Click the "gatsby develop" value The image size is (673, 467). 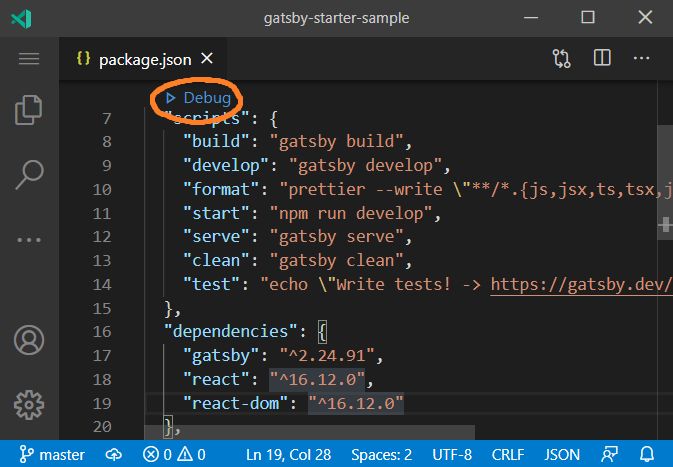(365, 165)
